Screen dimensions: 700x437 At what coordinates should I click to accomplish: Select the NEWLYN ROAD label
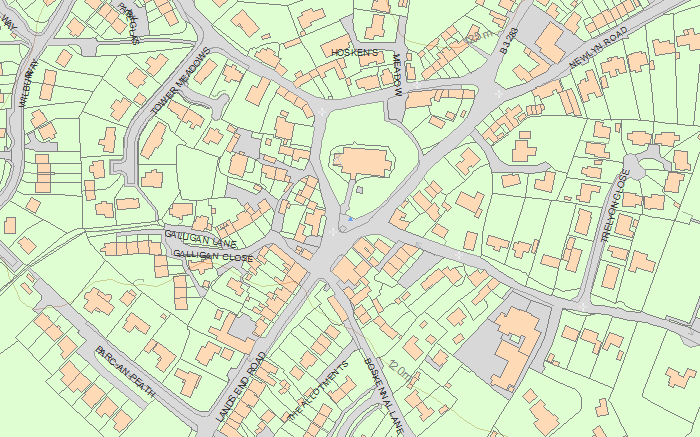[x=598, y=47]
